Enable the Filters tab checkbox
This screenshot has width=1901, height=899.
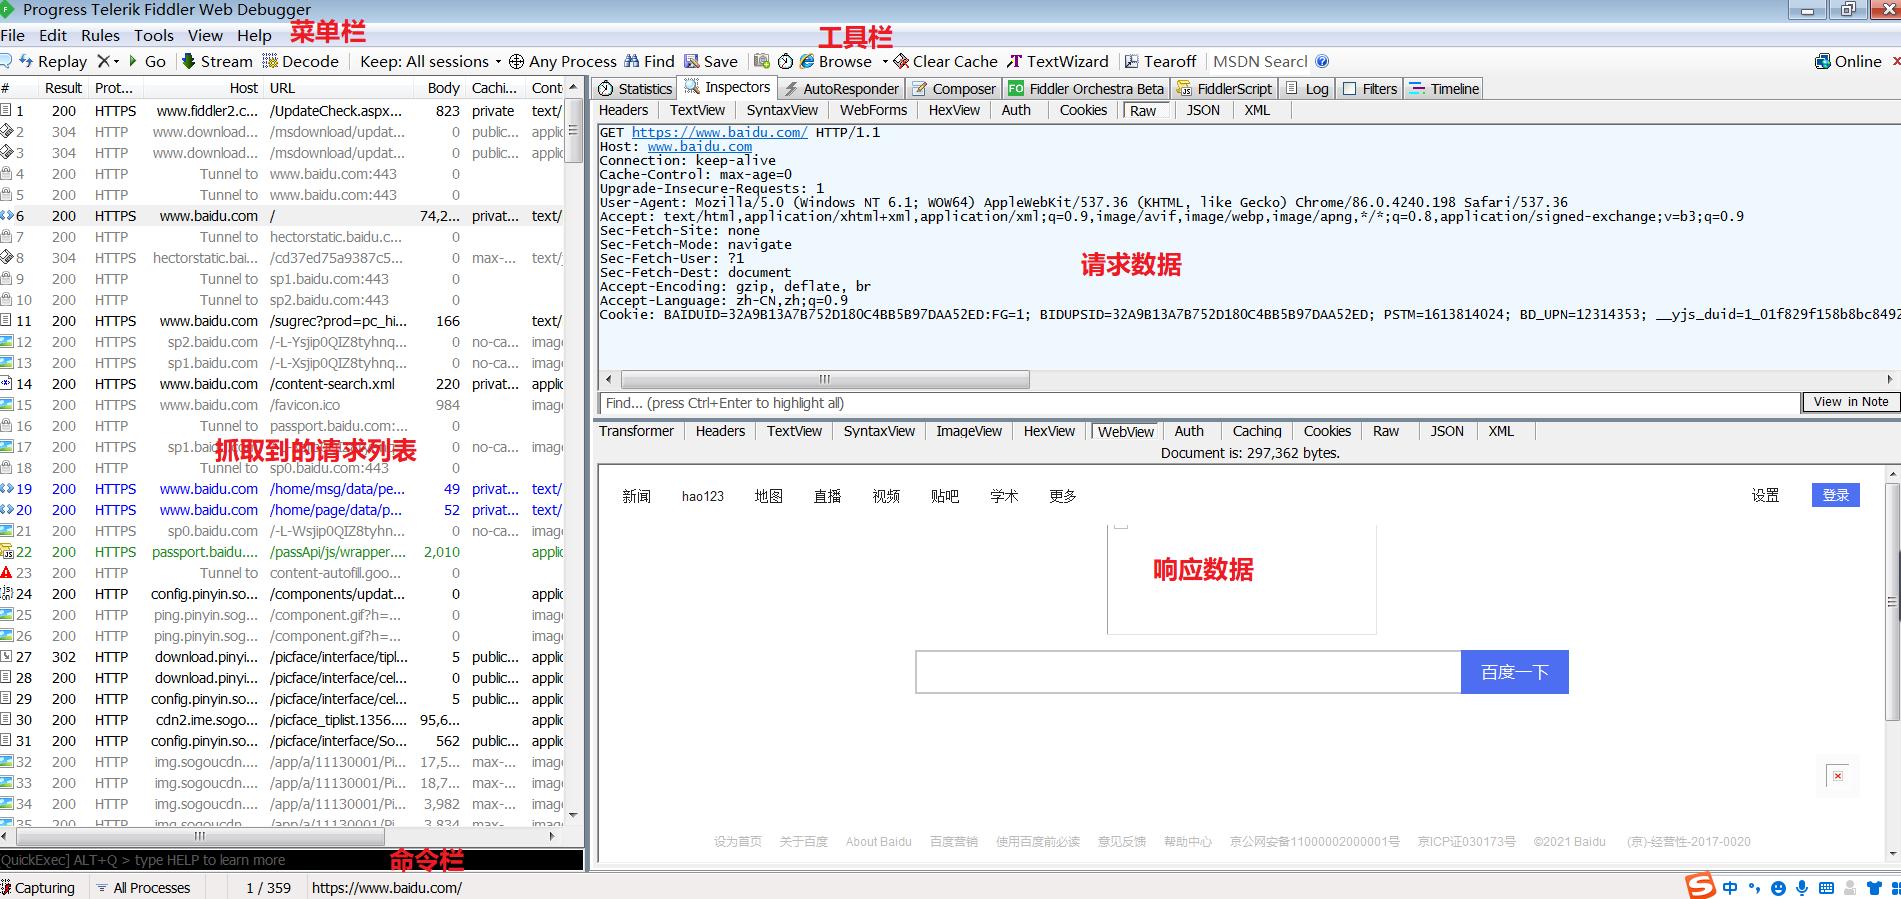tap(1350, 88)
